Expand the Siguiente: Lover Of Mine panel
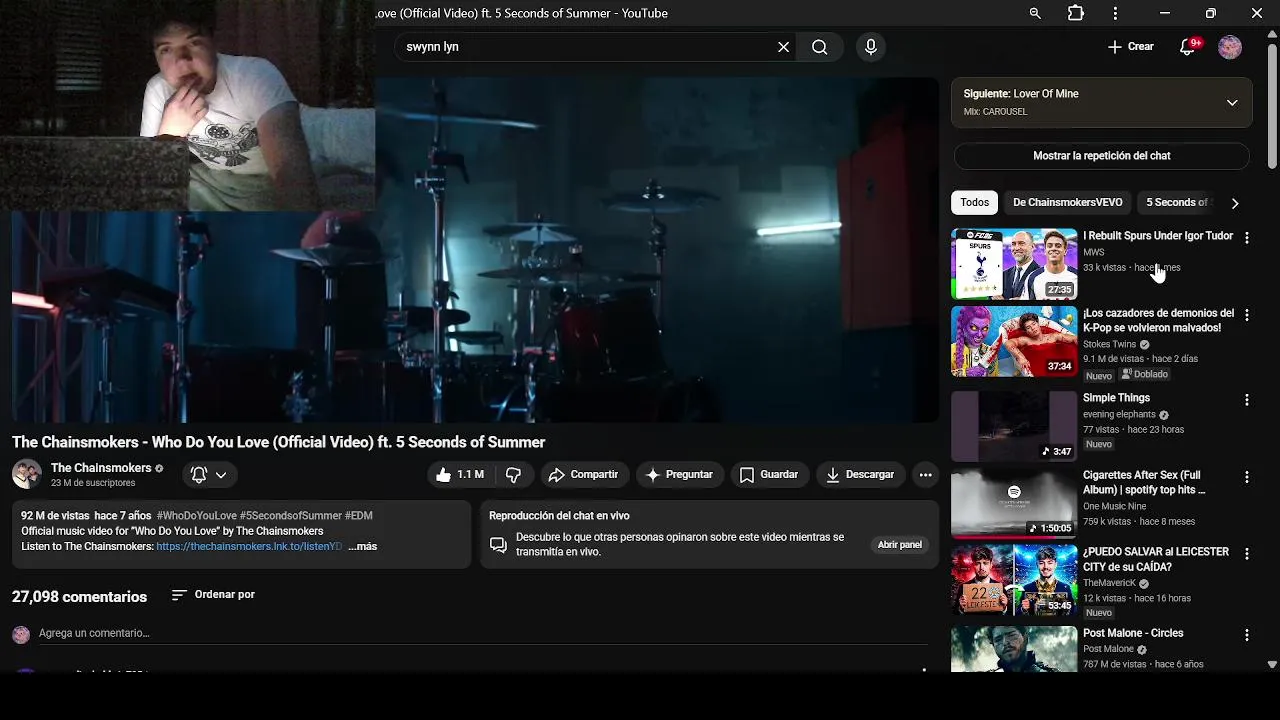The width and height of the screenshot is (1280, 720). (1232, 103)
